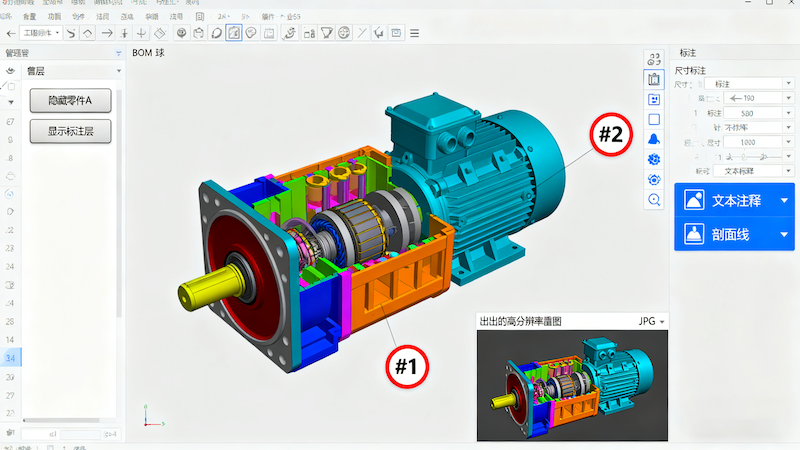Switch to the 标注 tab in right panel
Viewport: 800px width, 450px height.
(689, 52)
